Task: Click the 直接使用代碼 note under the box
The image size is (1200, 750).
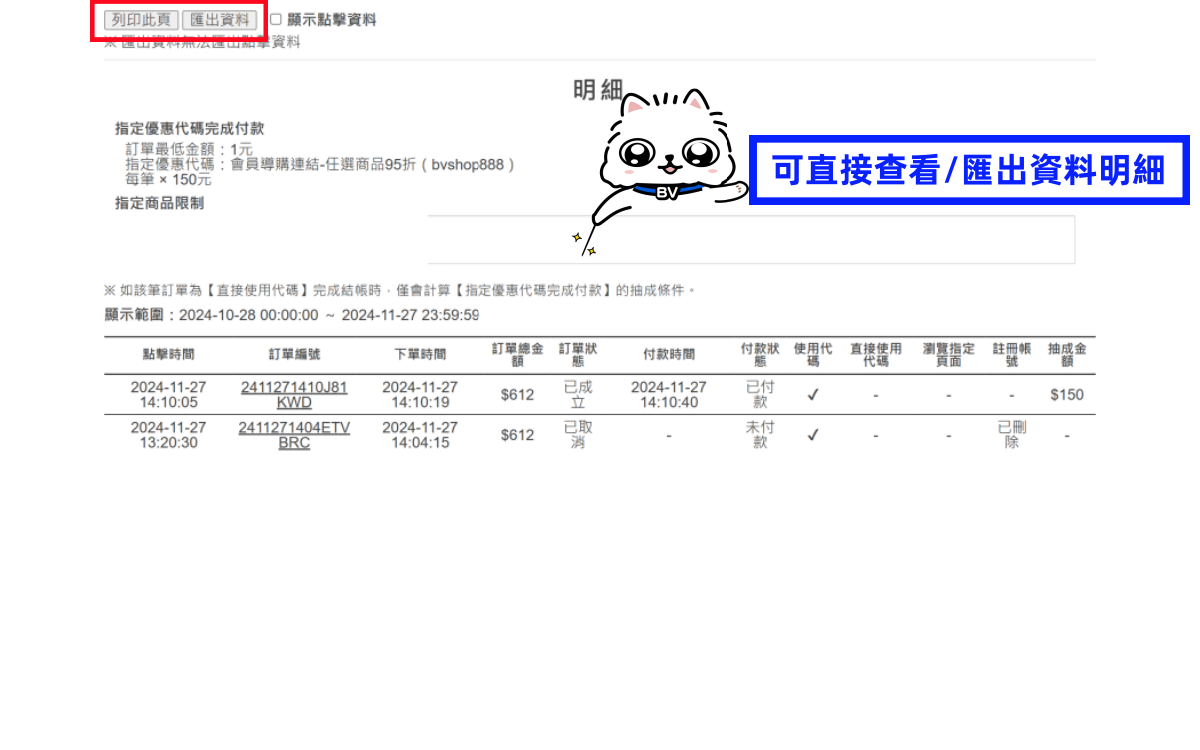Action: click(x=399, y=291)
